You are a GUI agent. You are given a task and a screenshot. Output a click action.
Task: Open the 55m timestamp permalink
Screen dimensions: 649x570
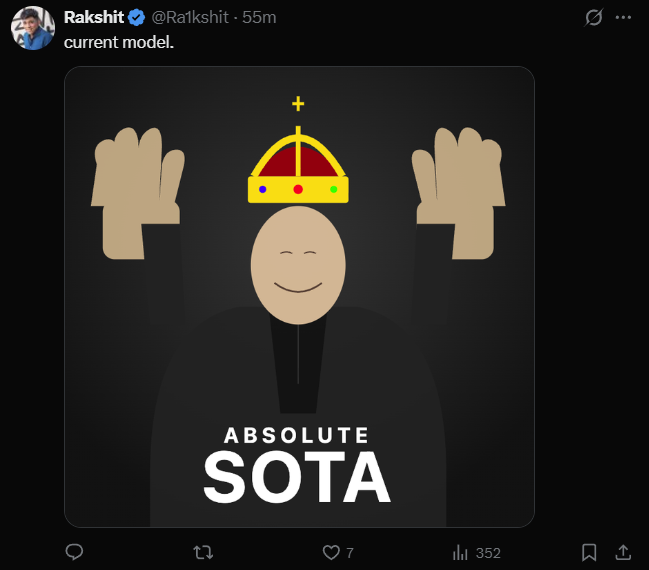259,18
